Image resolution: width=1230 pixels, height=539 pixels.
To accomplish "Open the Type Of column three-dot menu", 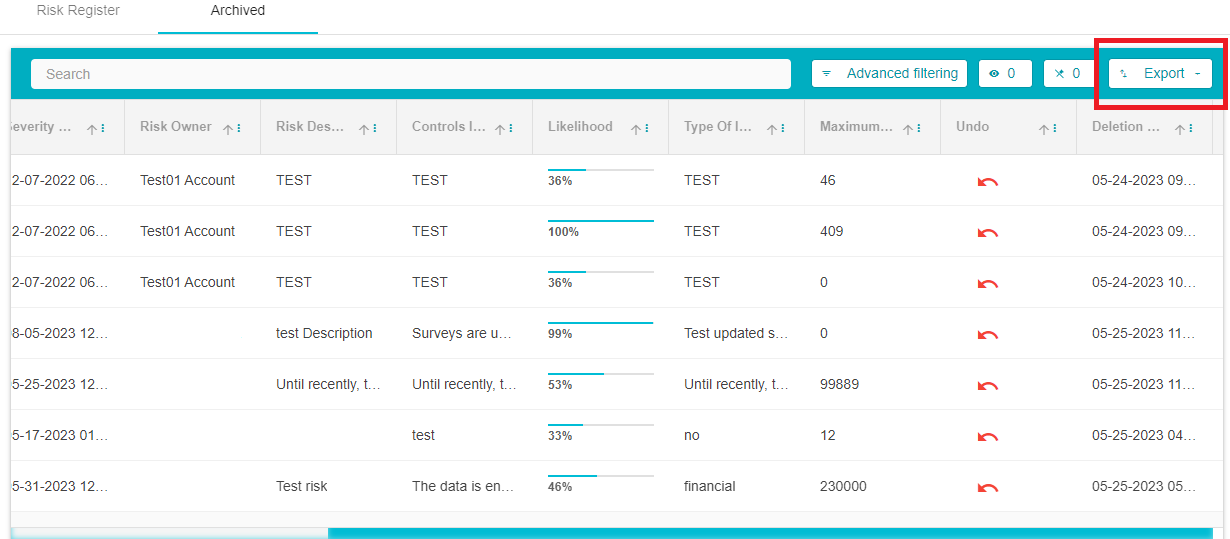I will click(x=784, y=129).
